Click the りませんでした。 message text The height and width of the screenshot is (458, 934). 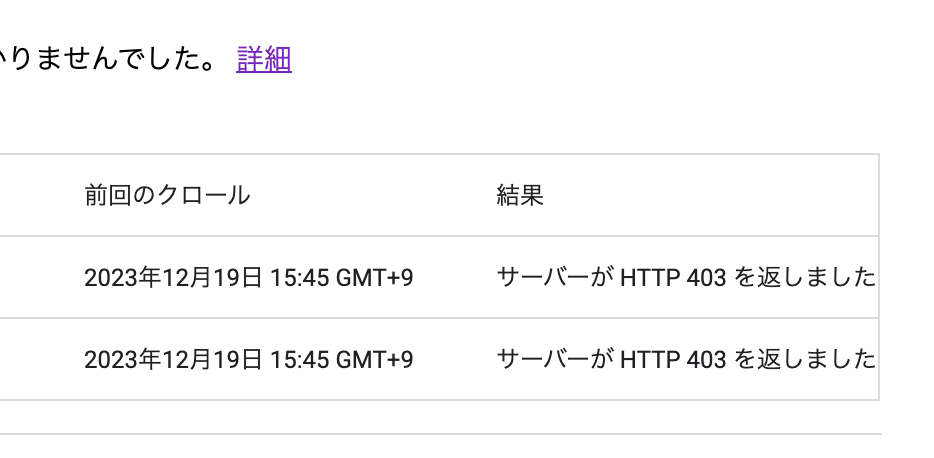pyautogui.click(x=110, y=59)
